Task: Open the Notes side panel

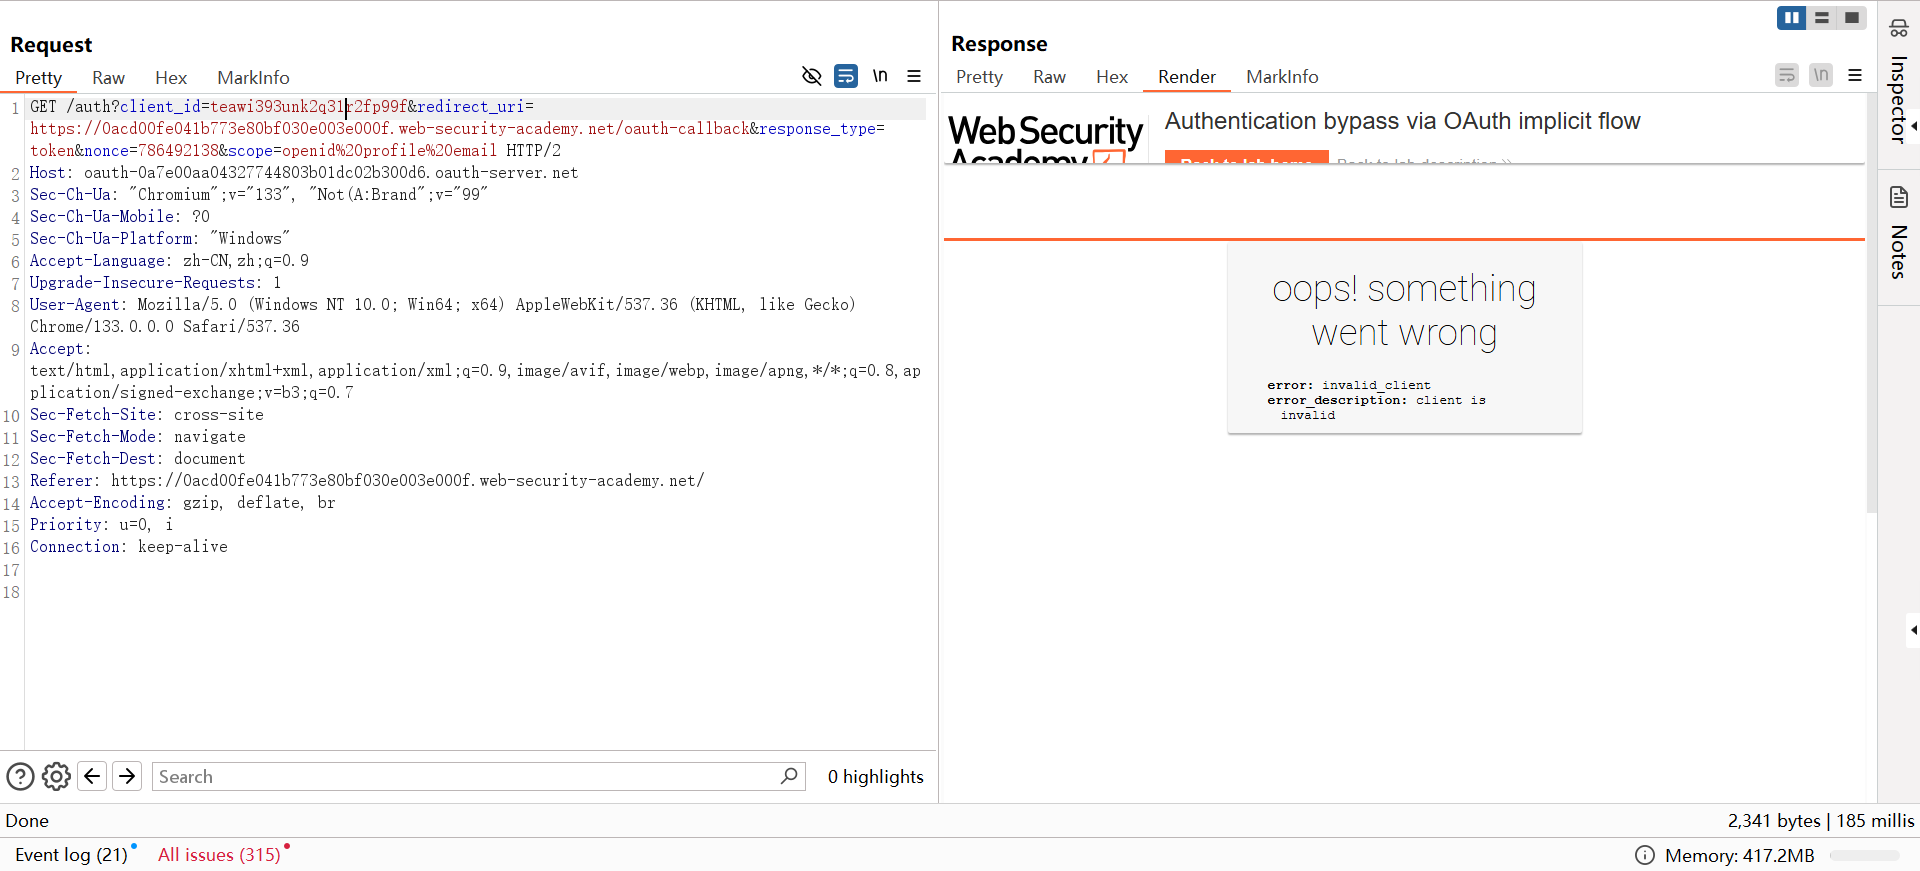Action: click(1898, 235)
